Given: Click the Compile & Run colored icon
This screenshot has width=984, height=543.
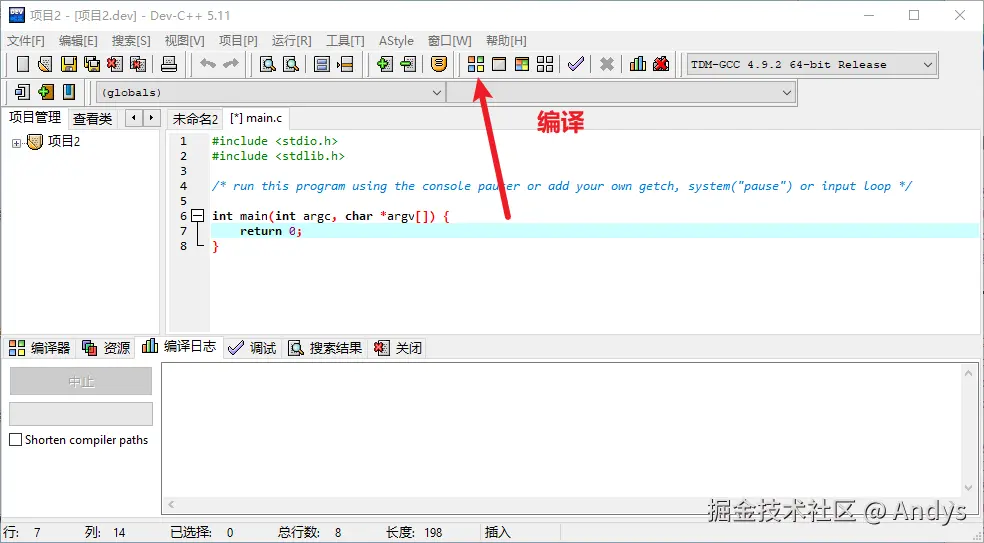Looking at the screenshot, I should click(x=522, y=64).
